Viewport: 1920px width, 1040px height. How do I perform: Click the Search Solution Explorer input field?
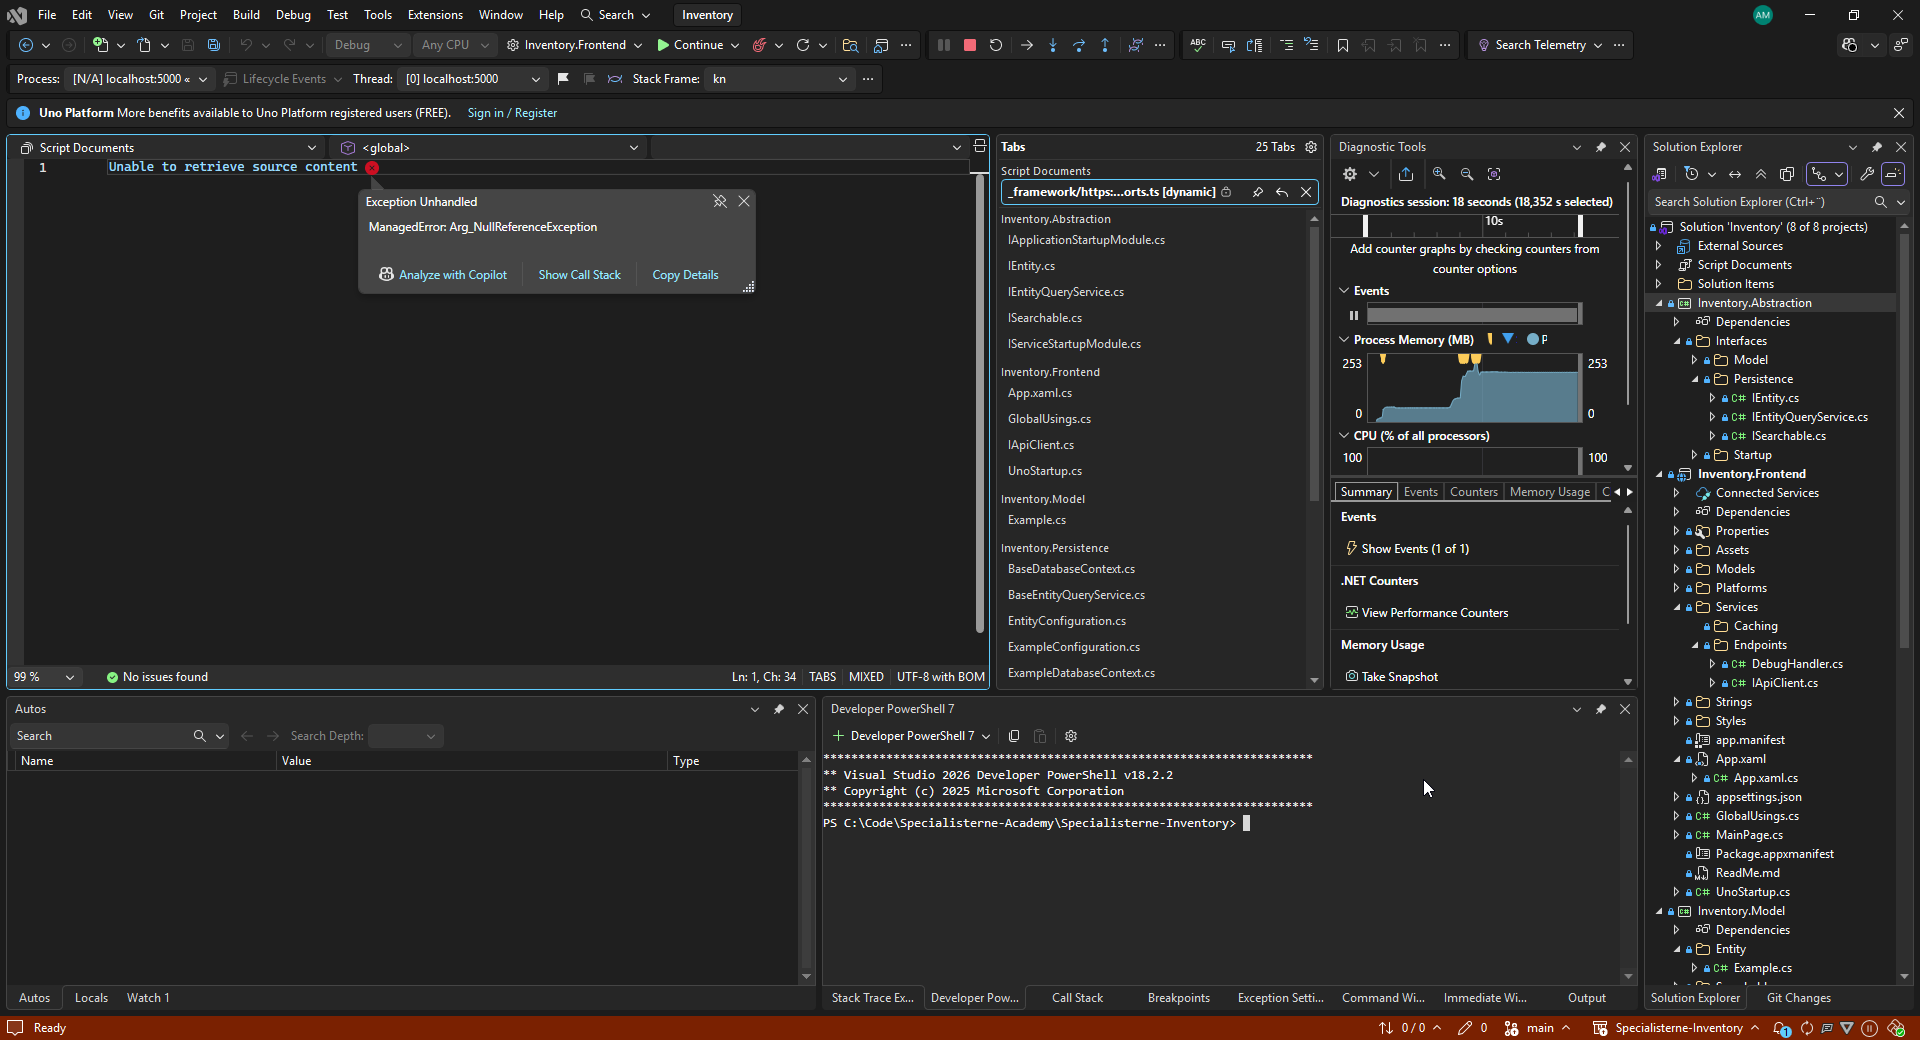click(1760, 202)
